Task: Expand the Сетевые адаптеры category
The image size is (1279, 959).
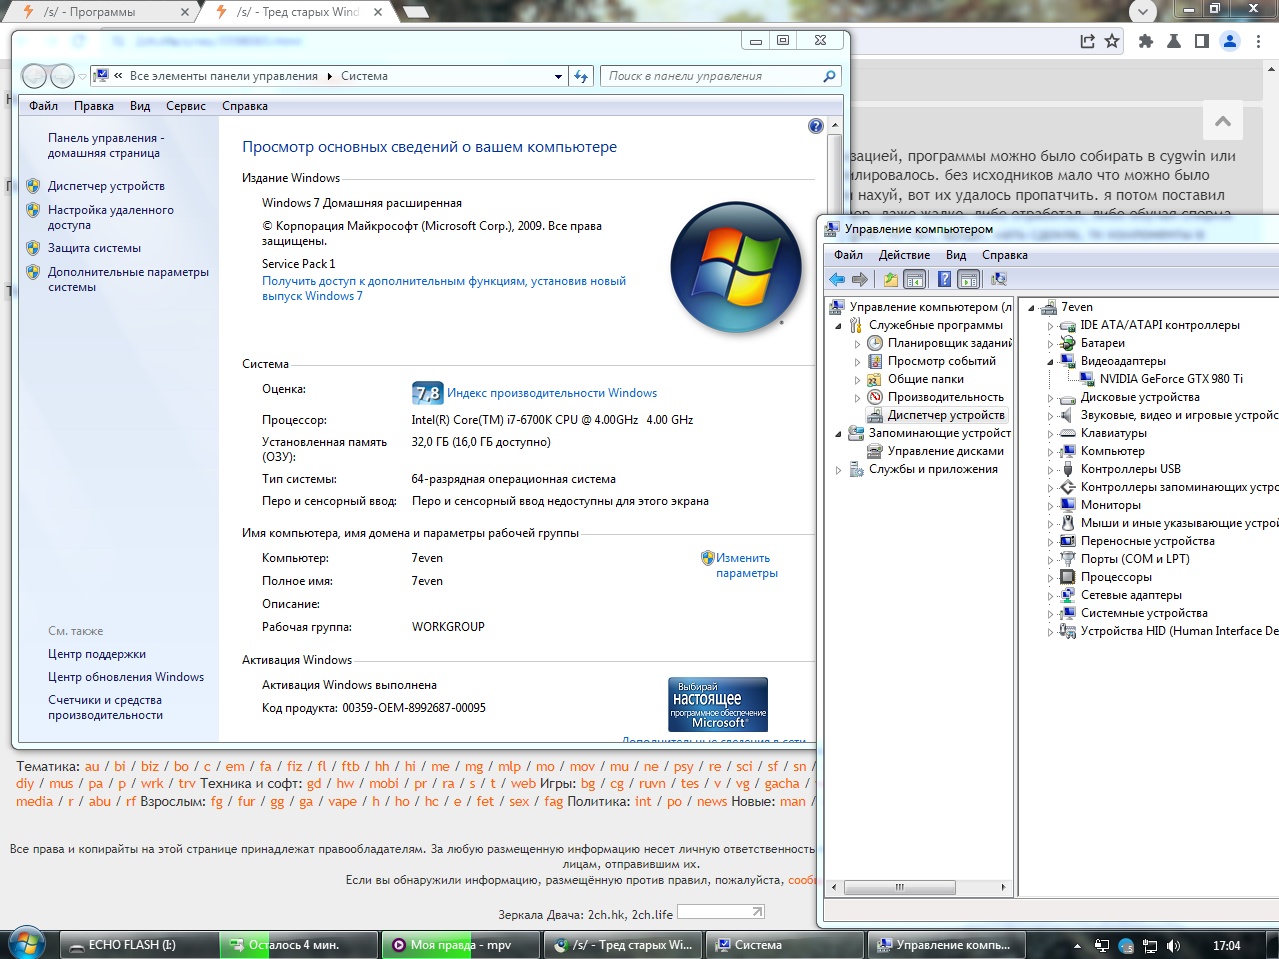Action: 1050,596
